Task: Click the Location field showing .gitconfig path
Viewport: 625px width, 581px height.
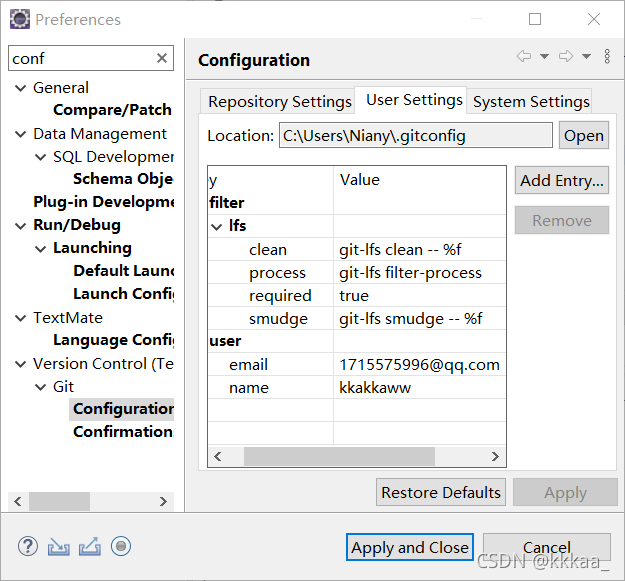Action: pos(416,135)
